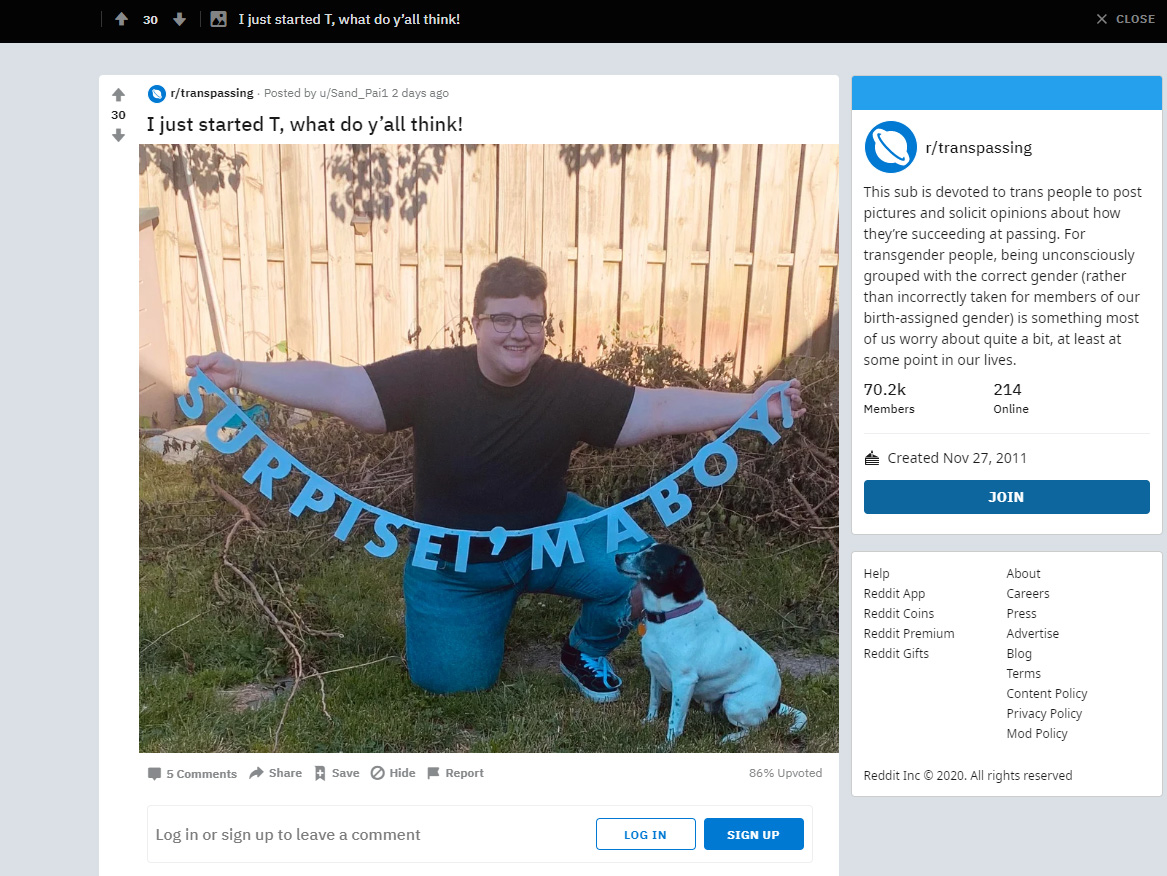
Task: Report the post with the flag icon
Action: tap(455, 773)
